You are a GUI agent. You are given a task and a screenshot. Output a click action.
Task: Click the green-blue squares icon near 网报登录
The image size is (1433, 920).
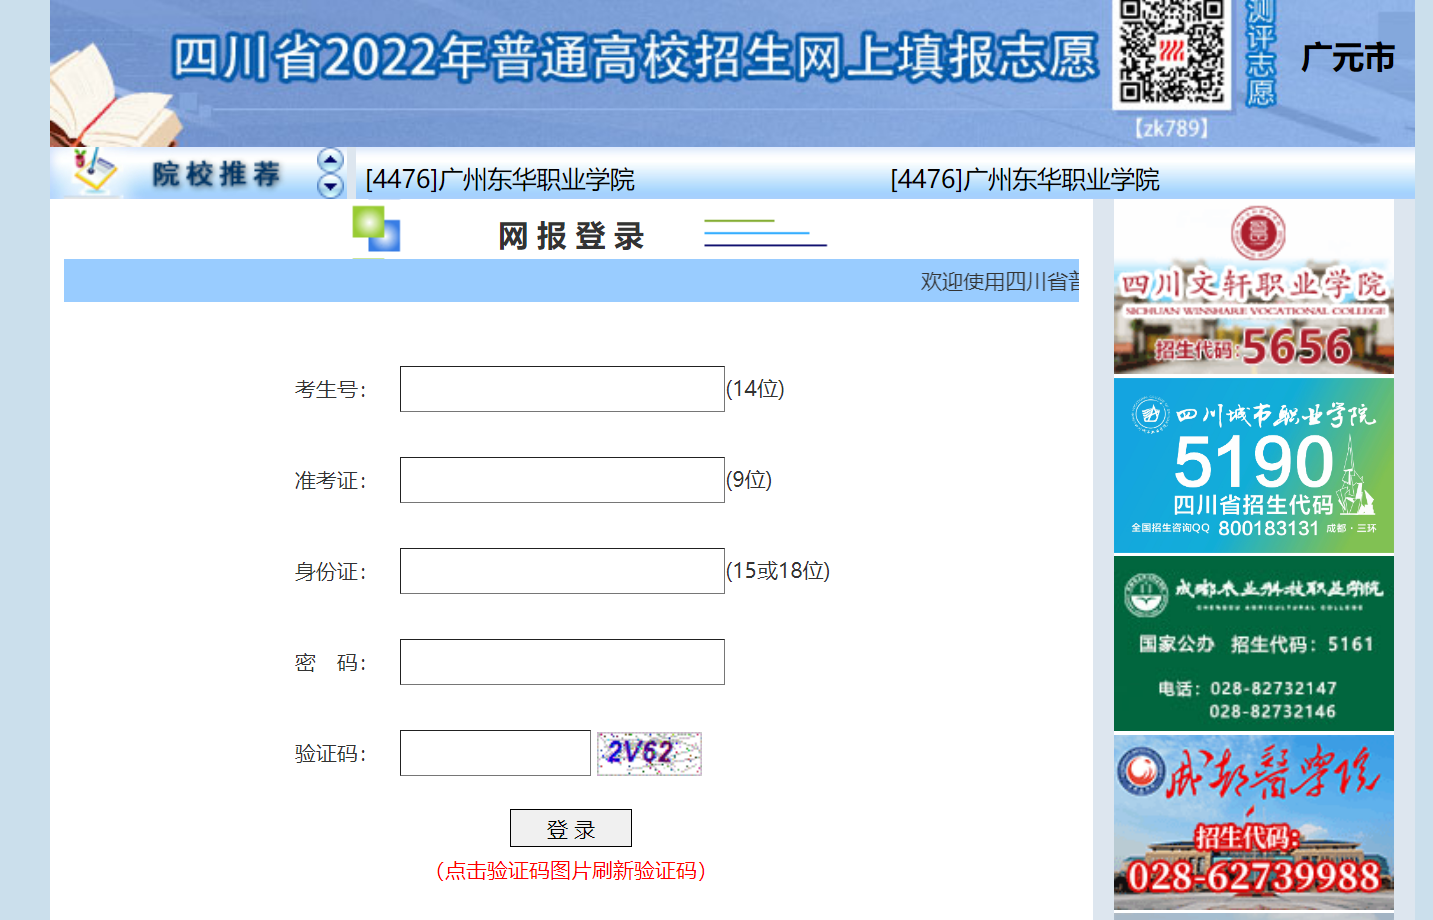(x=376, y=229)
